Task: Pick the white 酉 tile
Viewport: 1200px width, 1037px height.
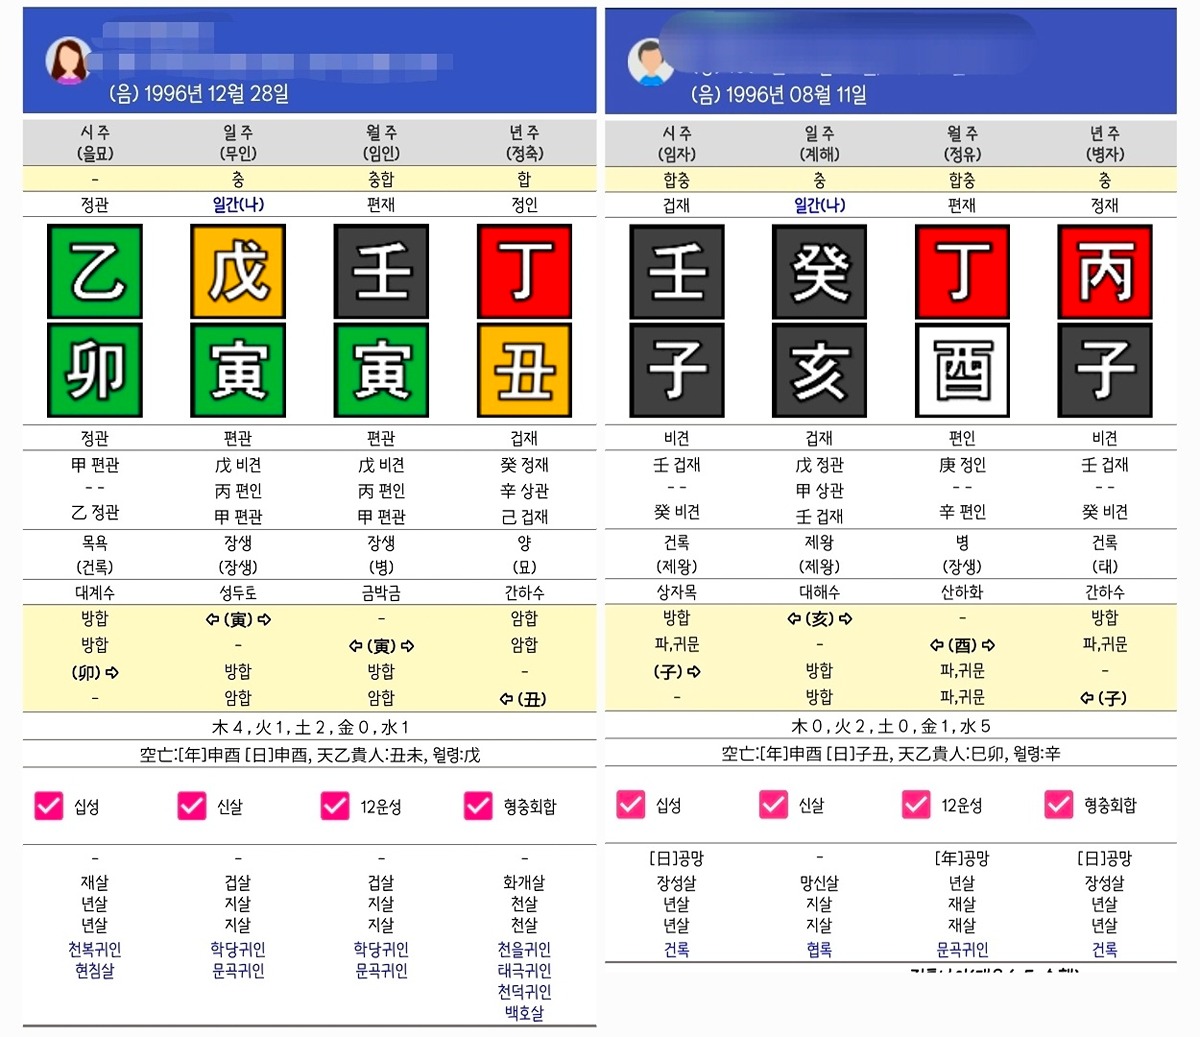Action: [962, 370]
